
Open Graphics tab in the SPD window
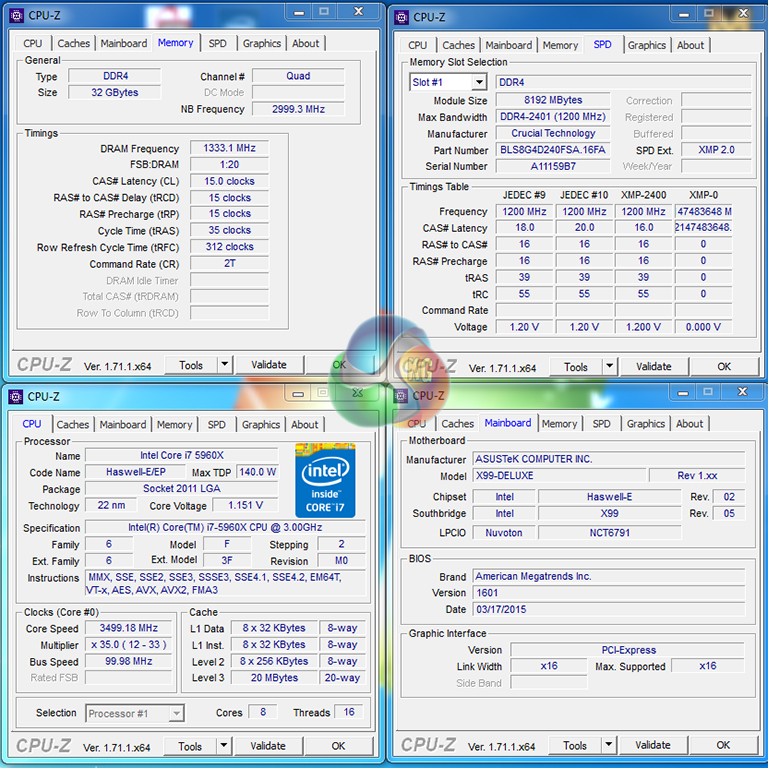tap(646, 45)
